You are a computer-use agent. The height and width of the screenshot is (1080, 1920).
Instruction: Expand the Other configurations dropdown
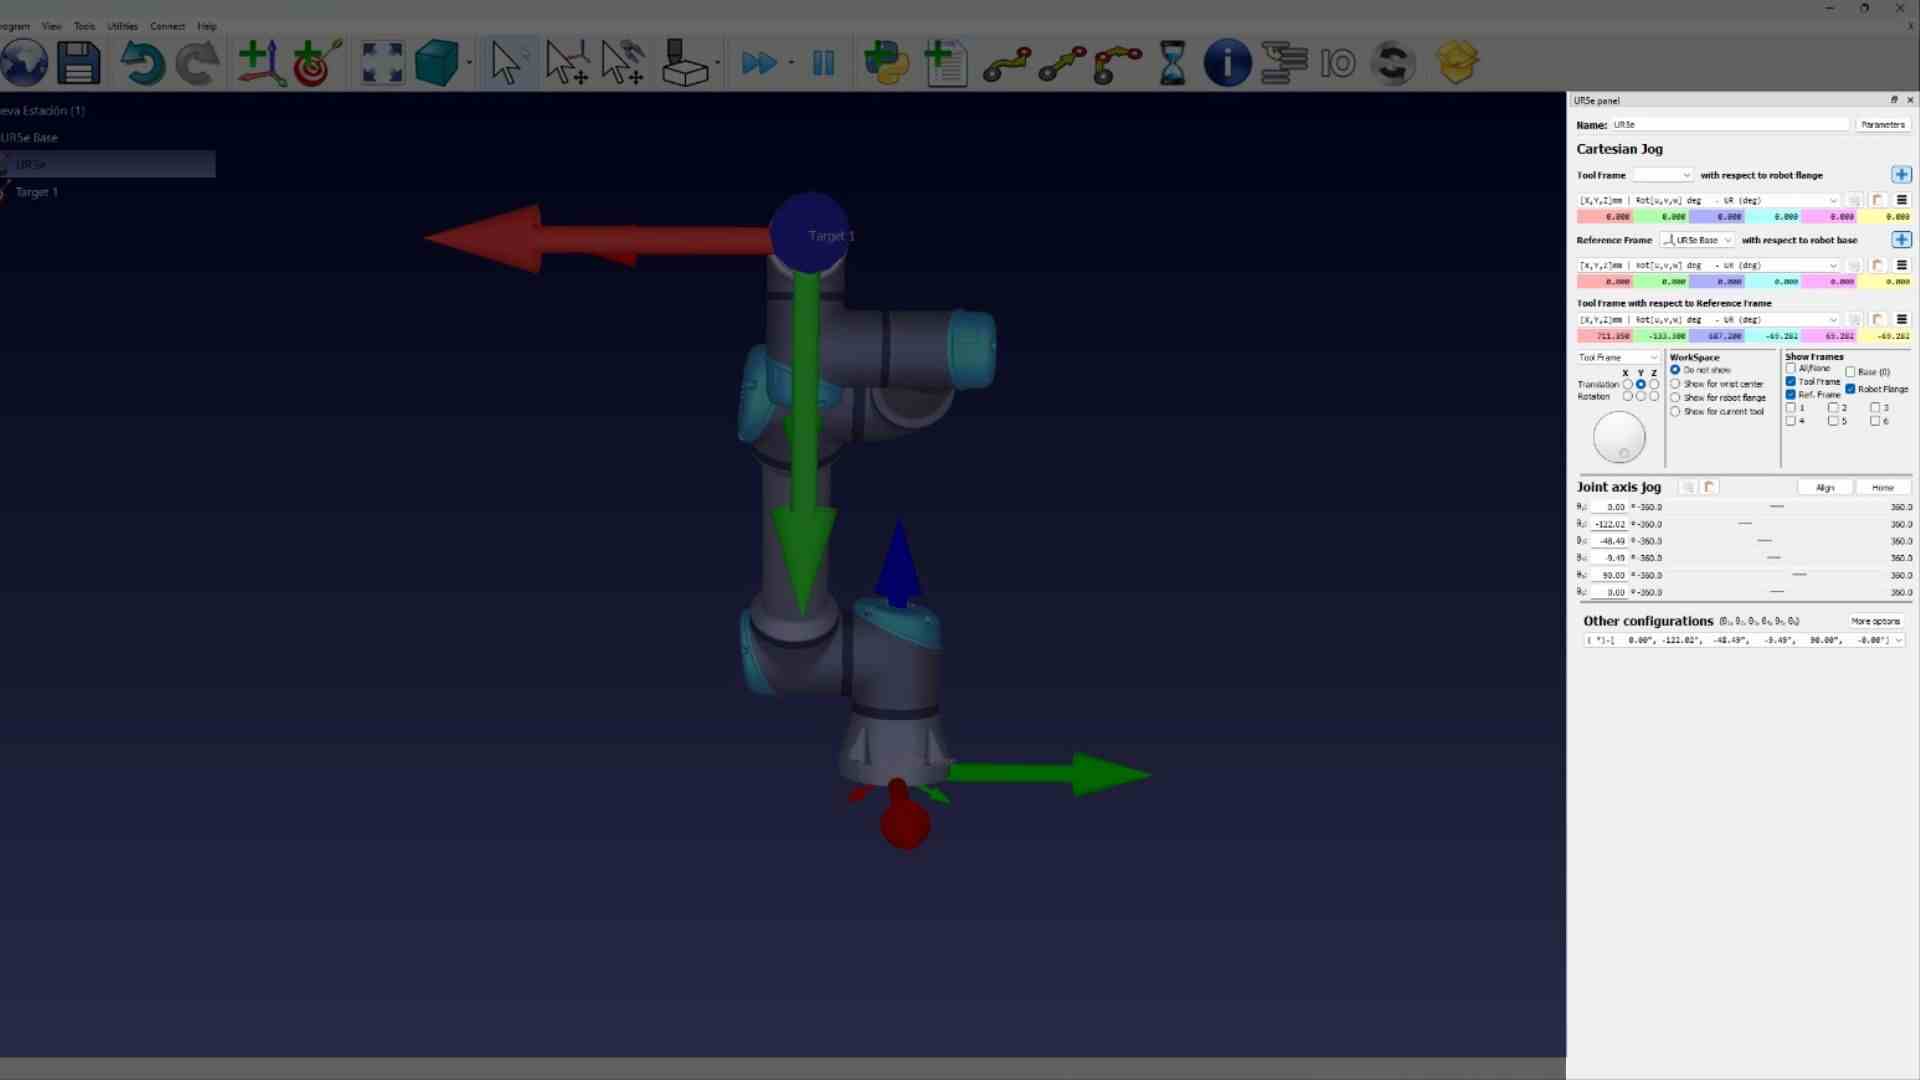pos(1744,640)
